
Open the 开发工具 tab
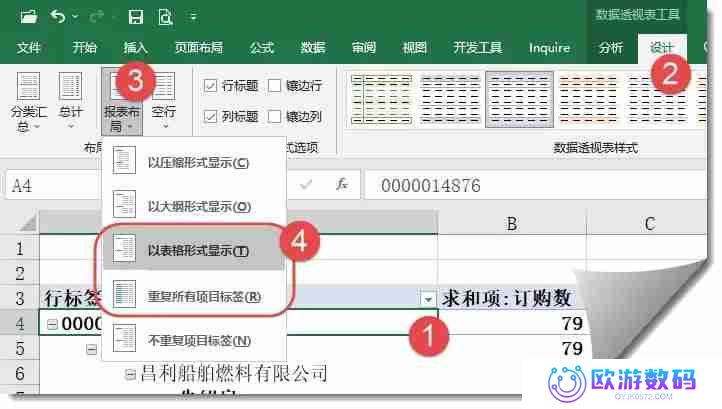tap(477, 48)
